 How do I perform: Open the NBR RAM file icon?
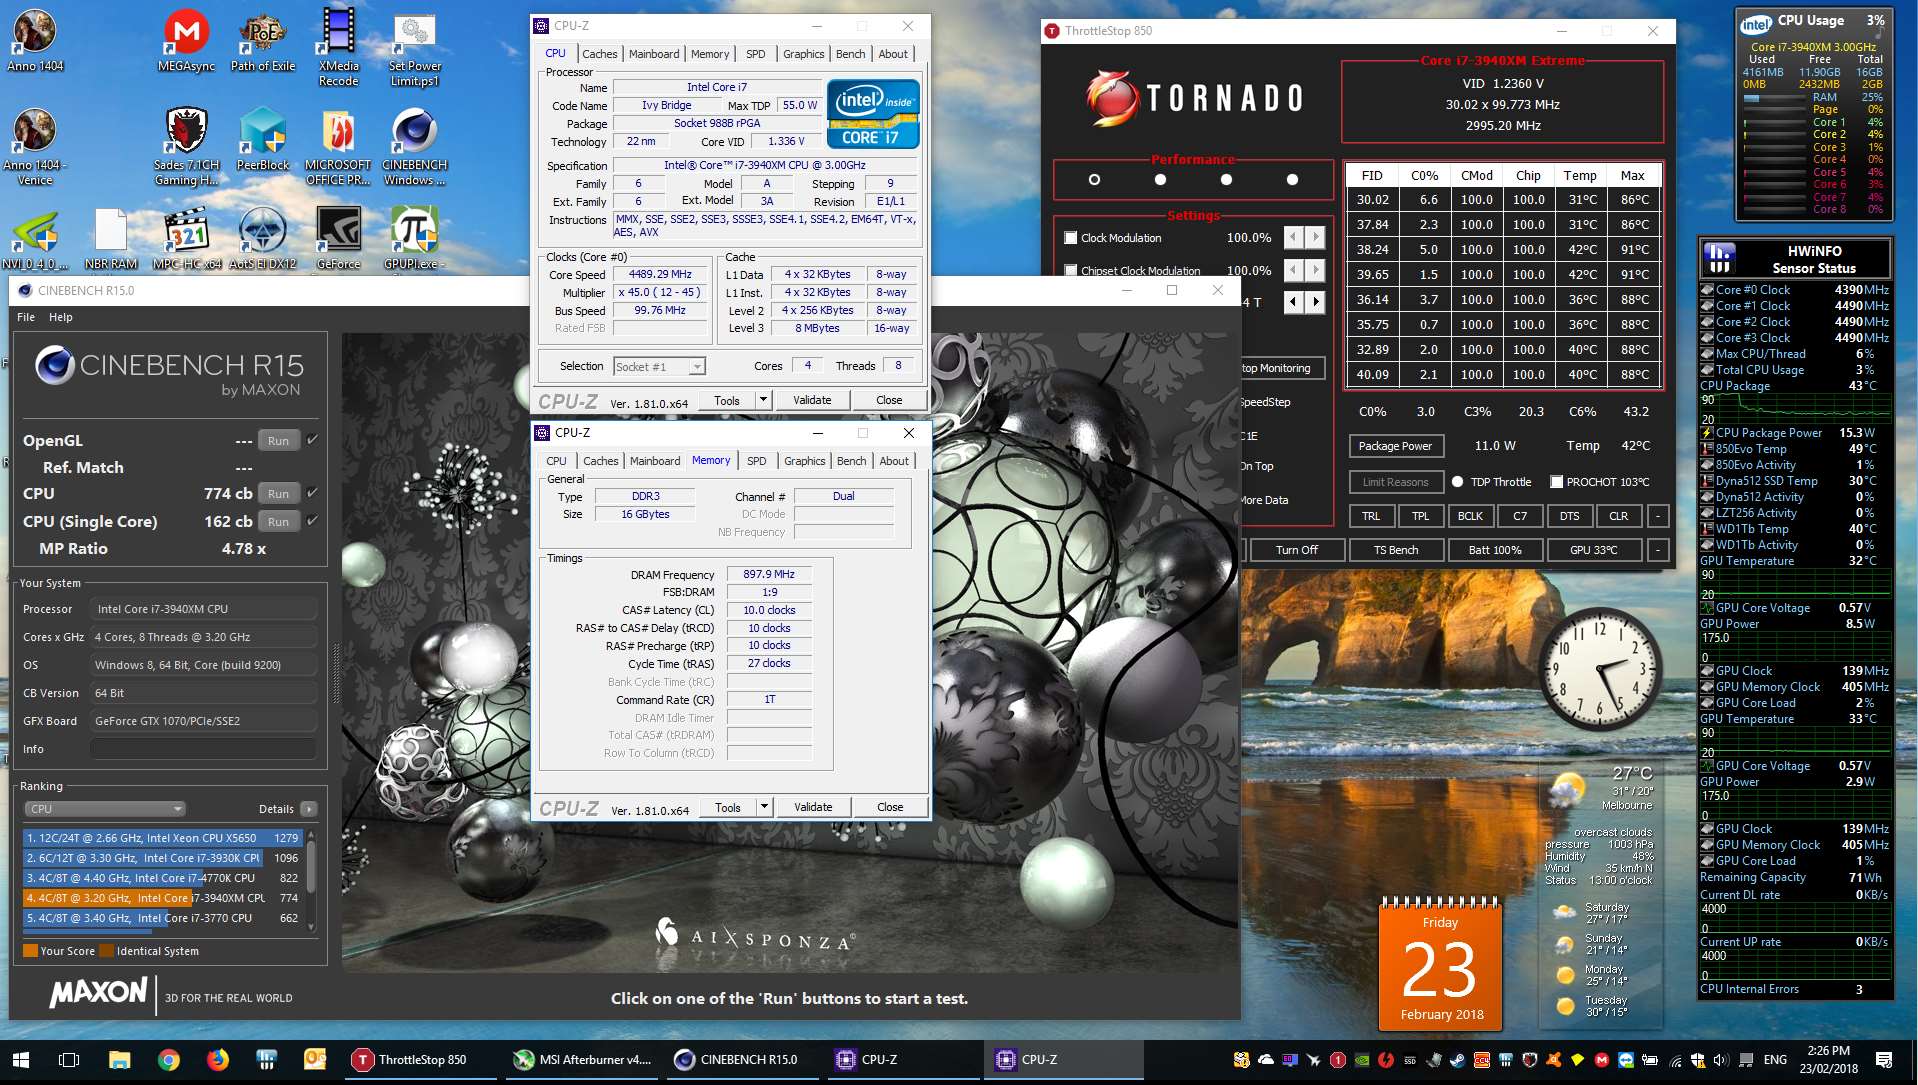click(x=111, y=239)
